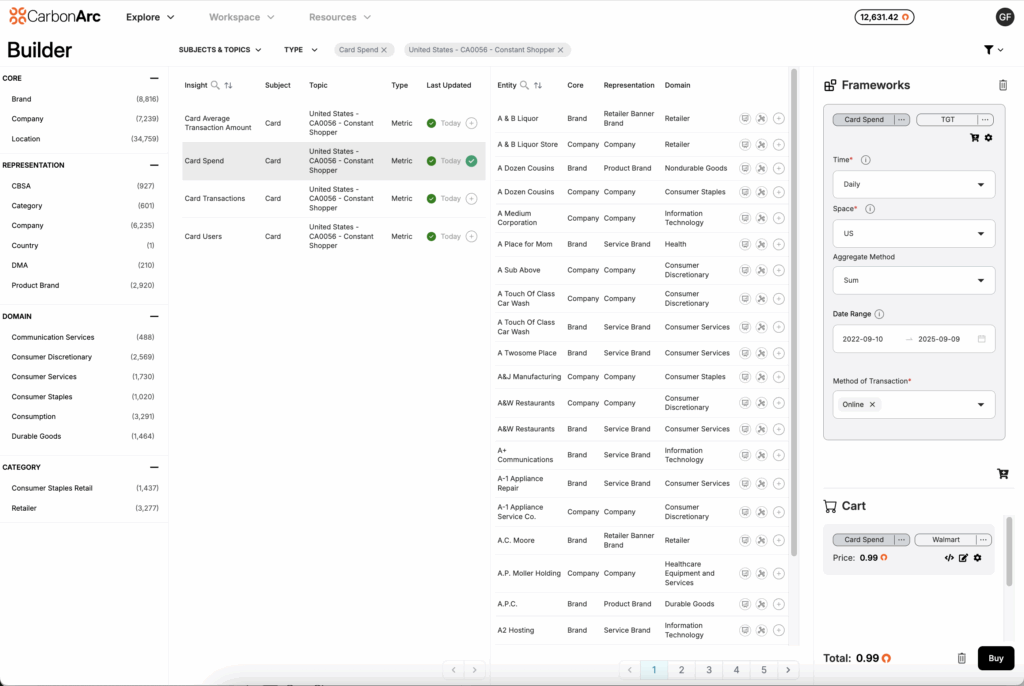Click the start date 2022-09-10 field

point(863,339)
